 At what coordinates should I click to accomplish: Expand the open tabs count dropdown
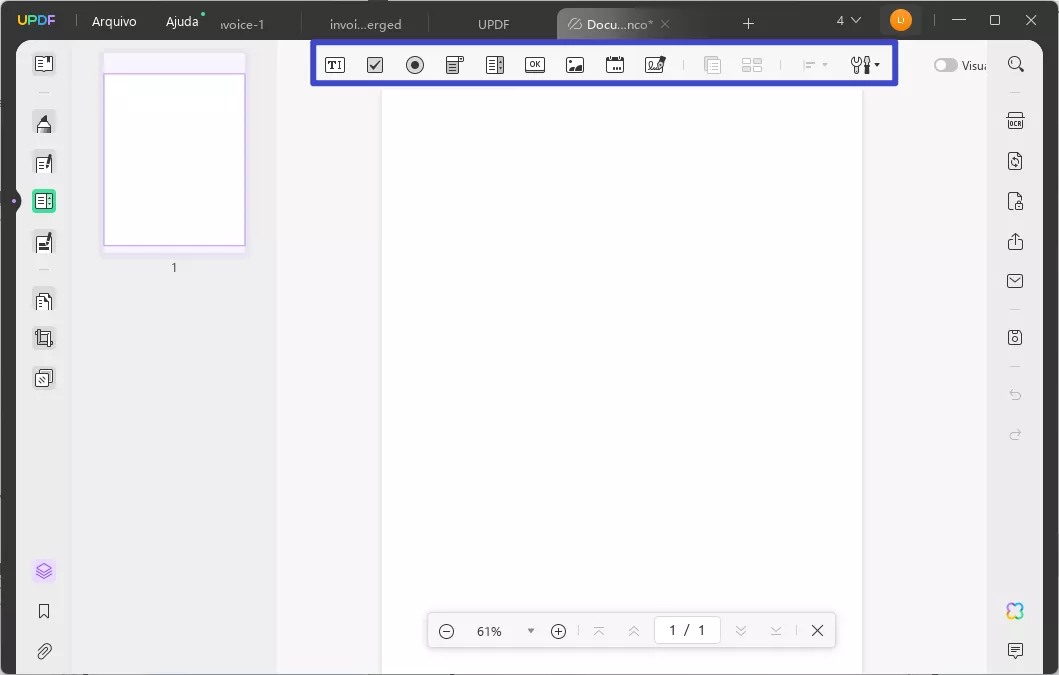[x=848, y=21]
